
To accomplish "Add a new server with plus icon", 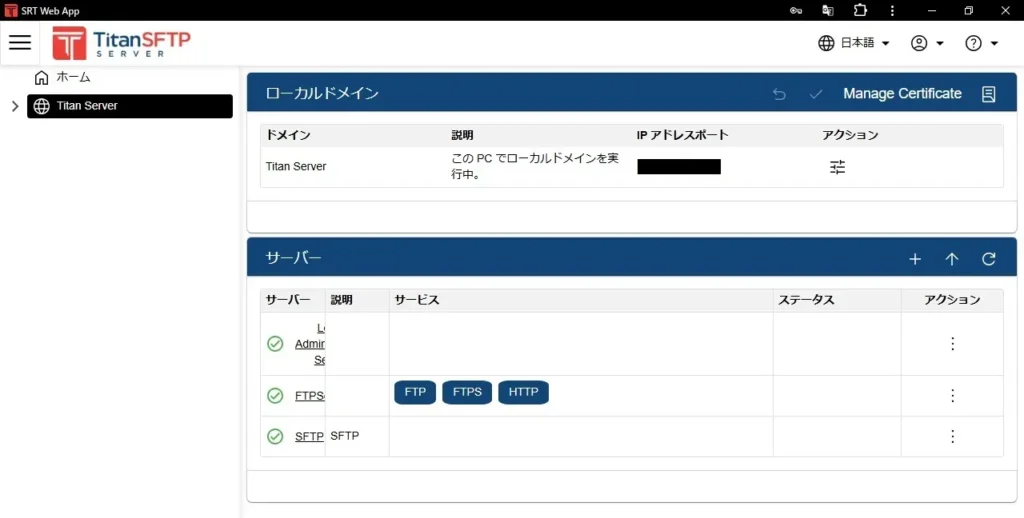I will [914, 259].
